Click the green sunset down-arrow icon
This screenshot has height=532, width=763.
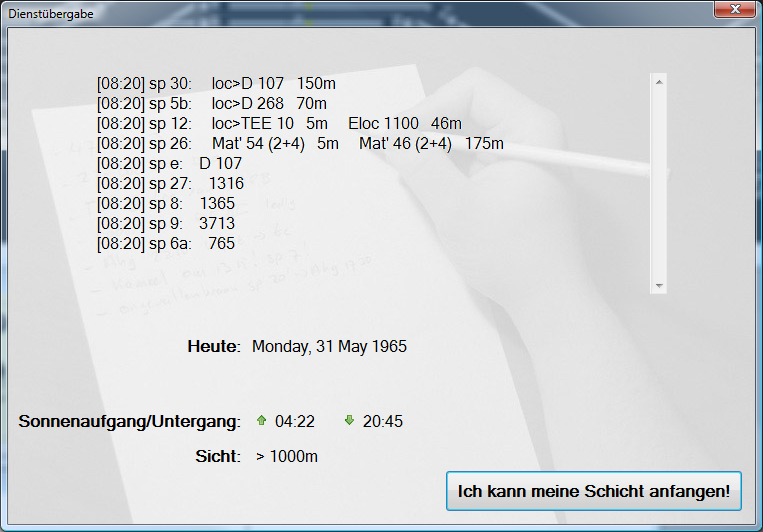[349, 421]
